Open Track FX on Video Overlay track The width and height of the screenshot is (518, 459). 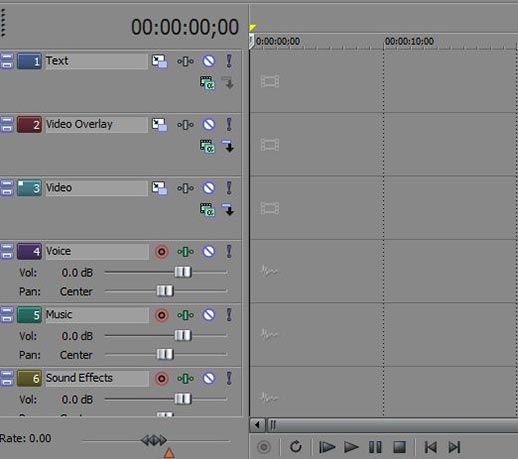click(x=185, y=125)
